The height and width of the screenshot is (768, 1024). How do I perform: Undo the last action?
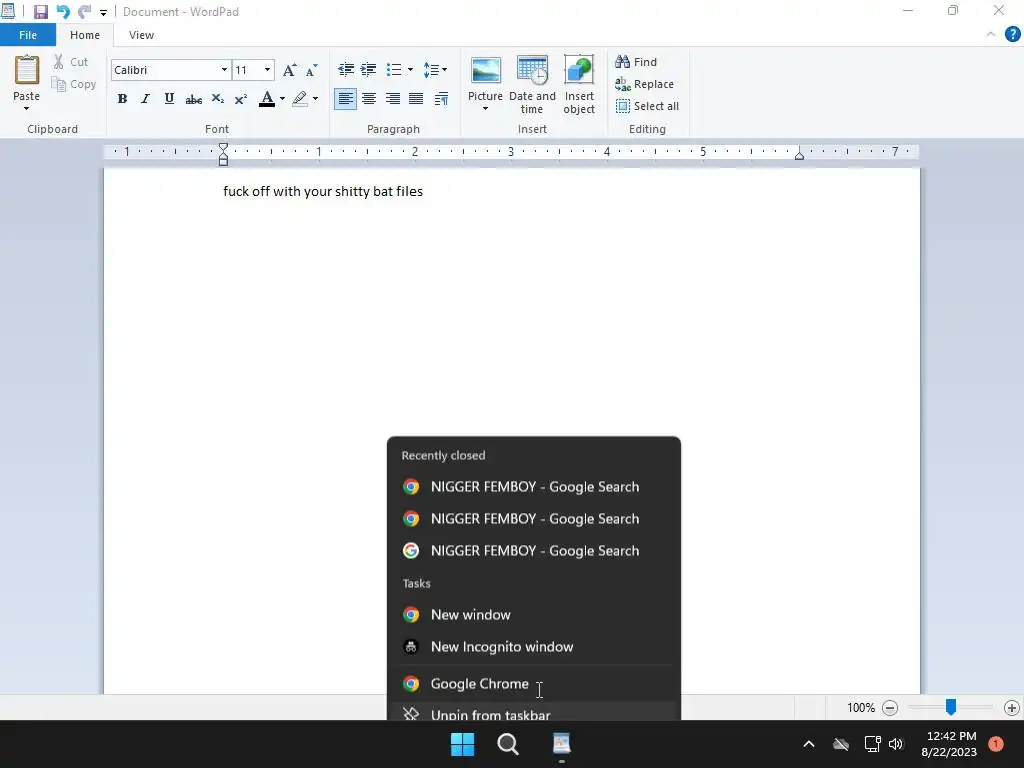[63, 12]
